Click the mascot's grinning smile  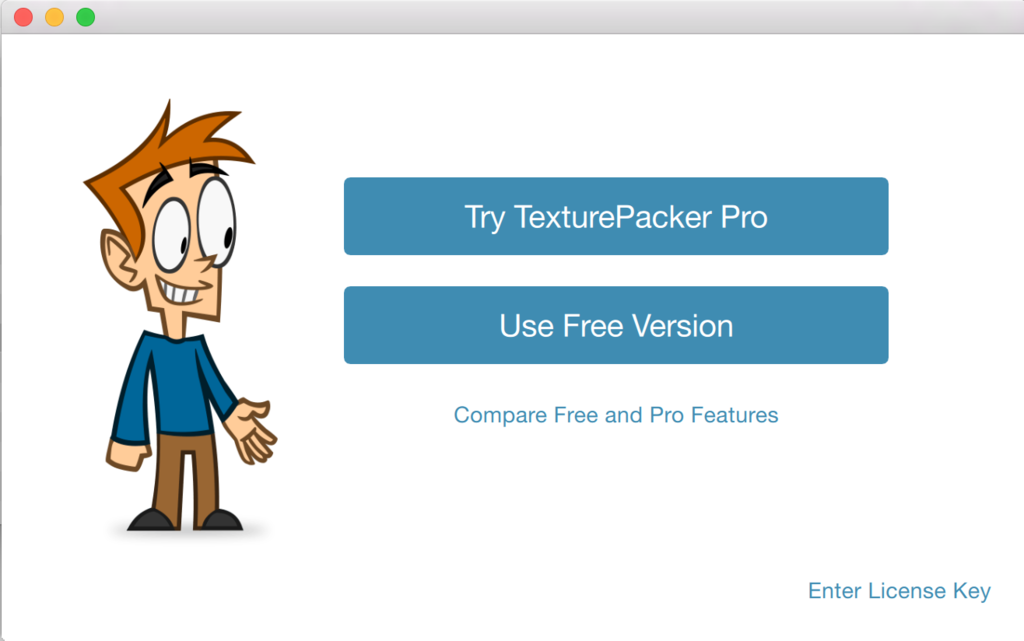pyautogui.click(x=183, y=290)
